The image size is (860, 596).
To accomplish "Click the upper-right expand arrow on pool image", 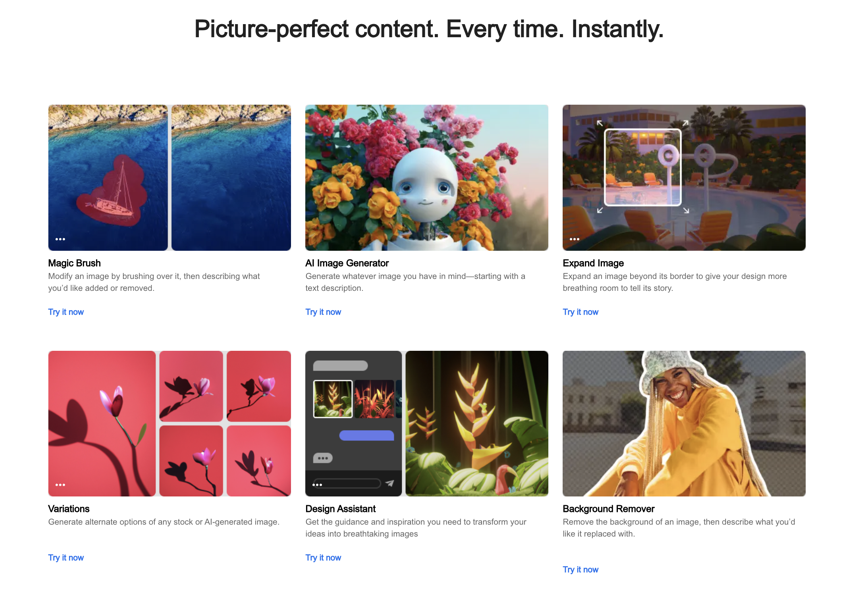I will coord(685,124).
